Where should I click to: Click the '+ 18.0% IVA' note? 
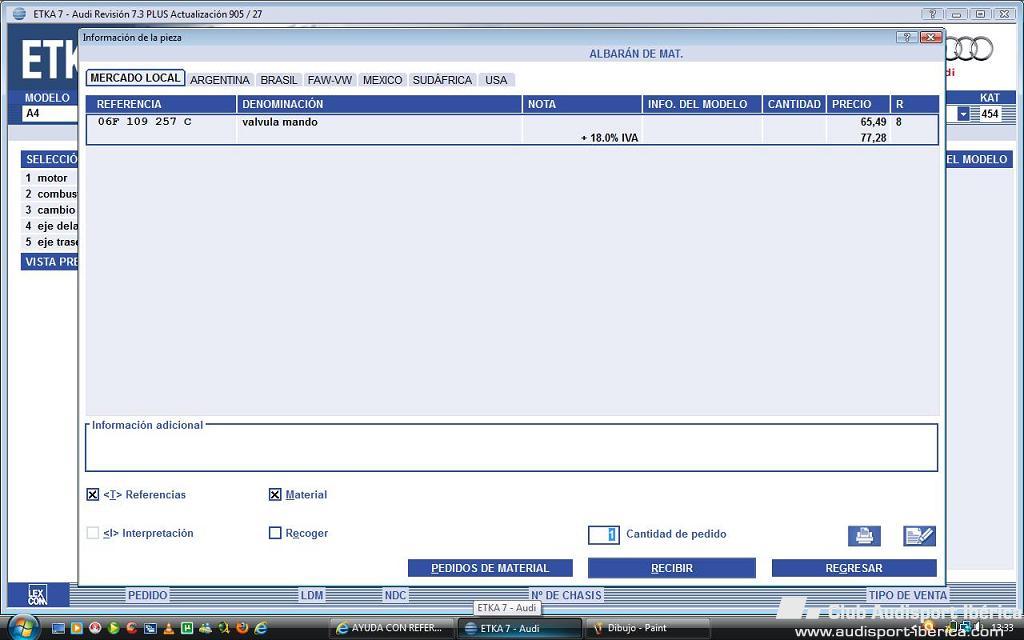coord(609,138)
